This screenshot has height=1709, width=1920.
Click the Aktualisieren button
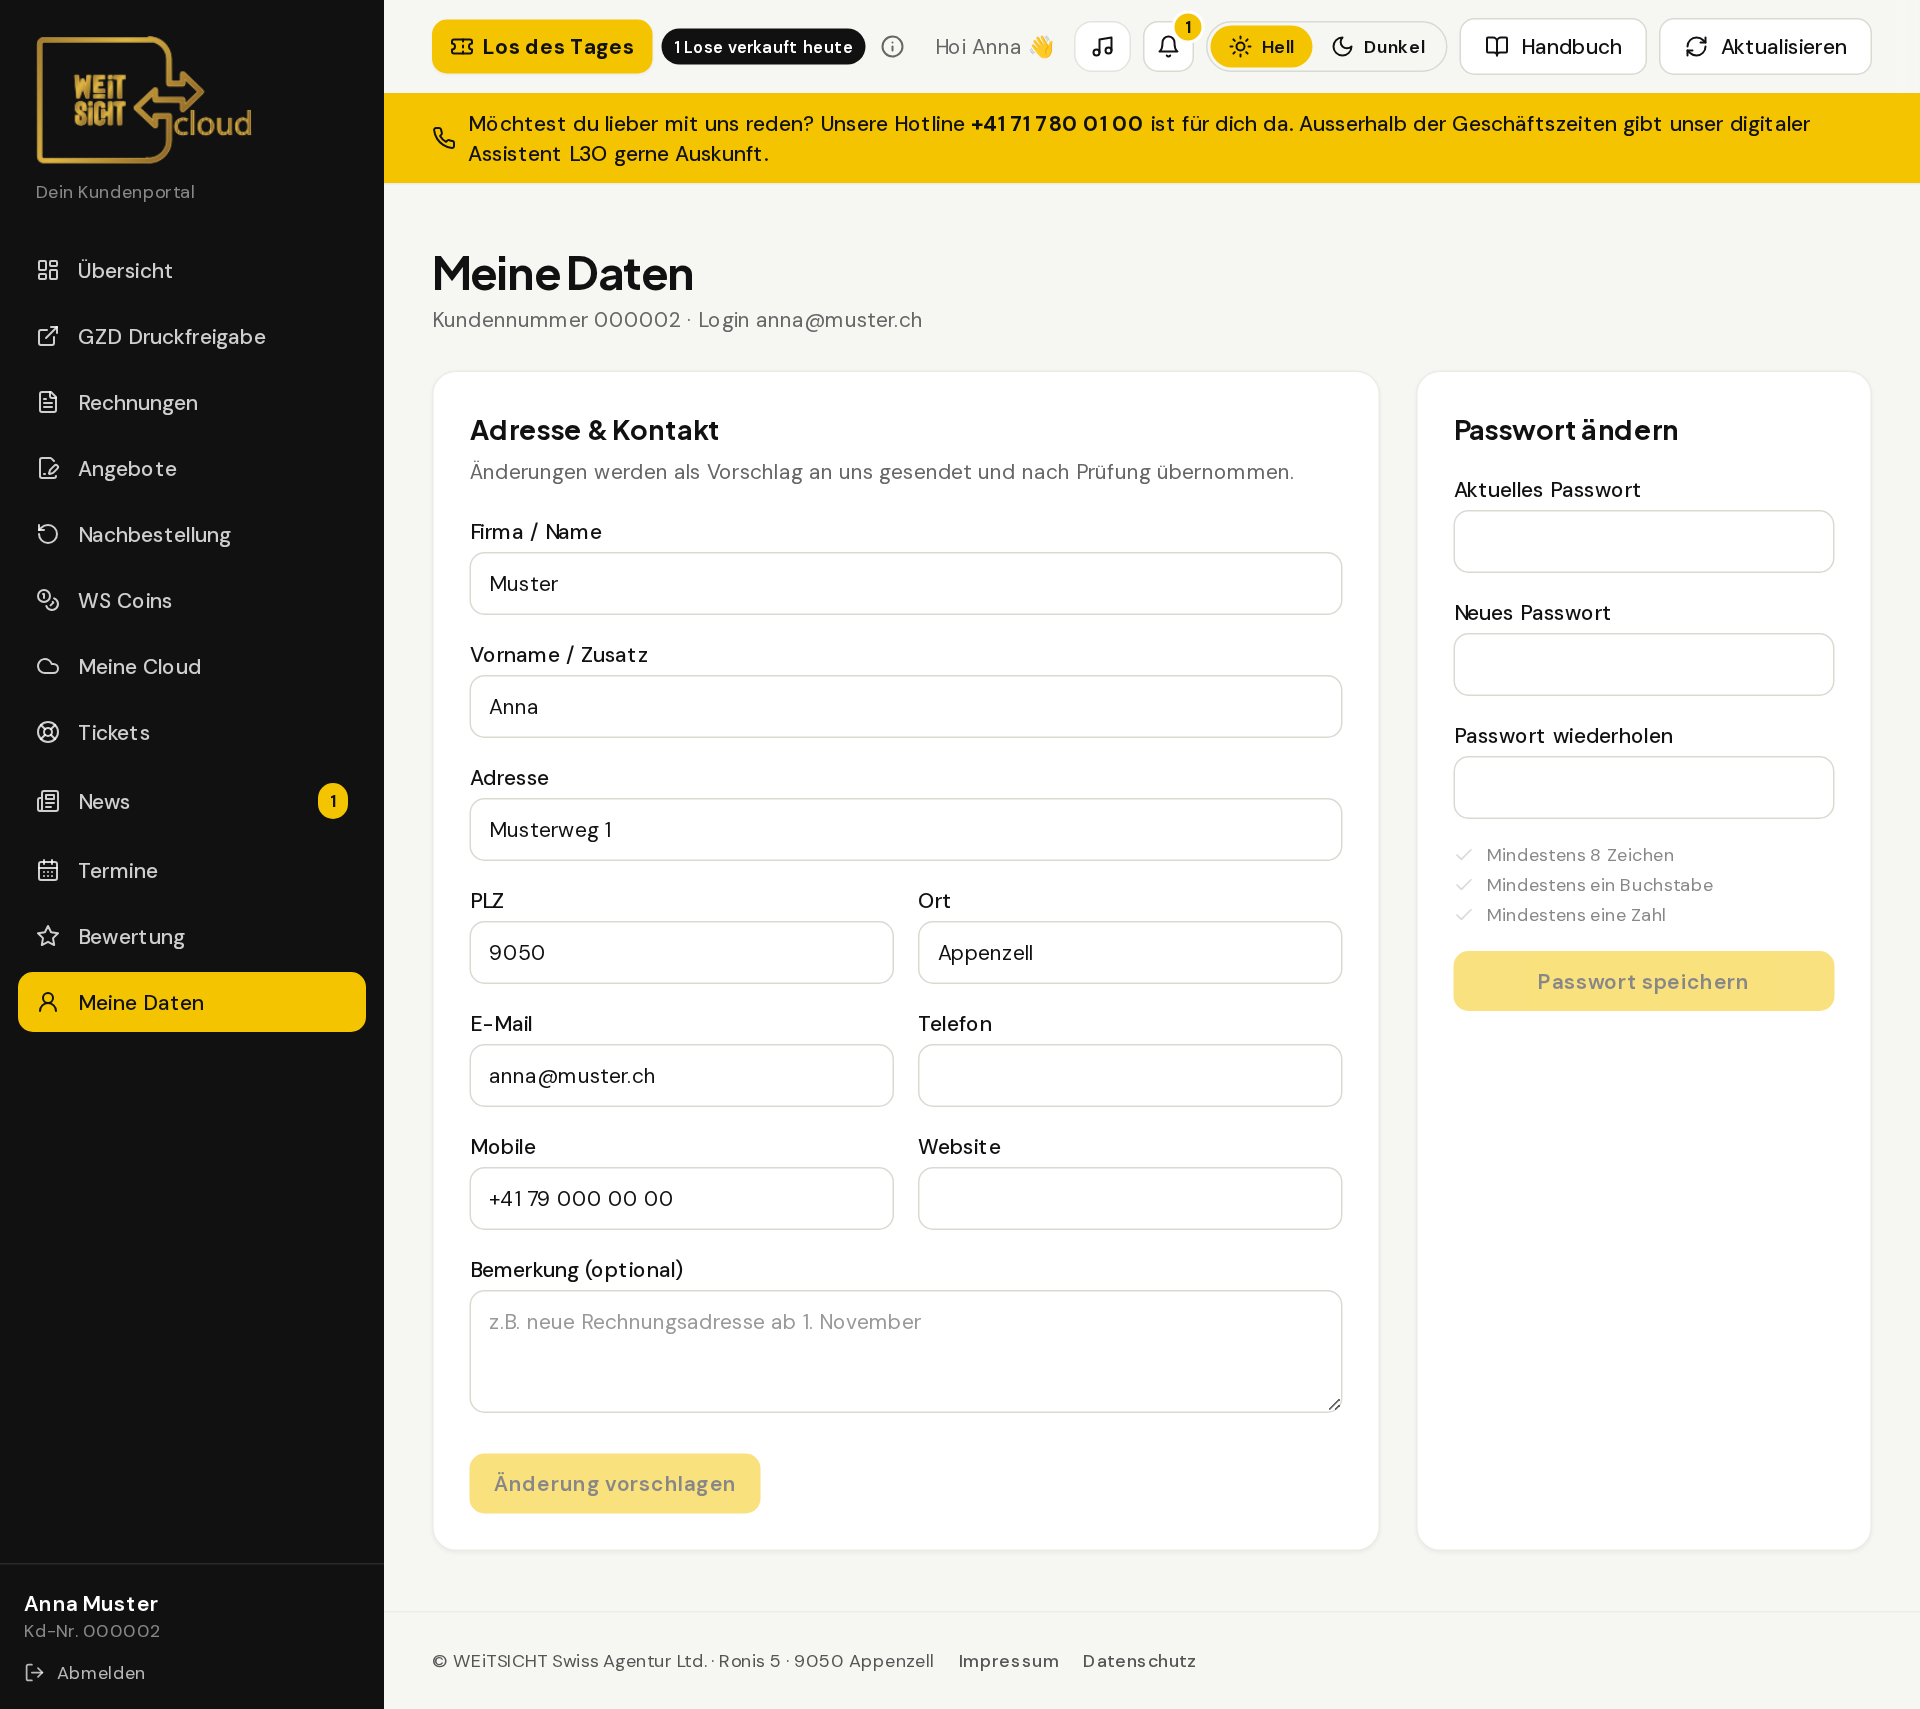click(1765, 47)
